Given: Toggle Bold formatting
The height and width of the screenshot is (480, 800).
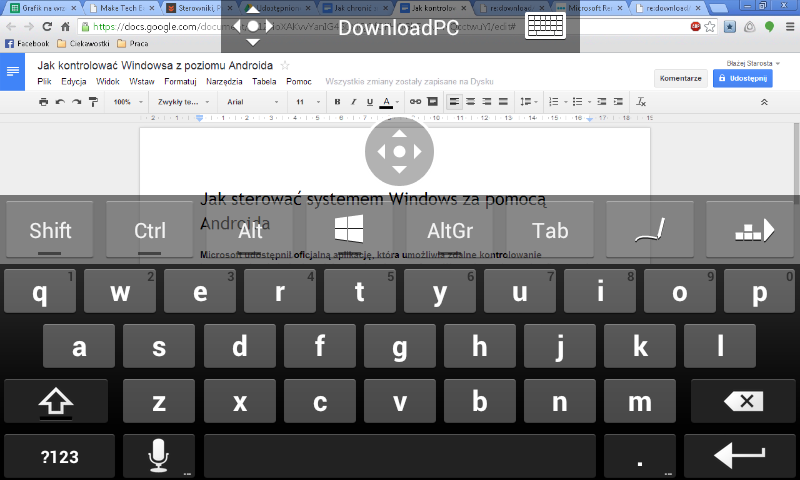Looking at the screenshot, I should [337, 102].
